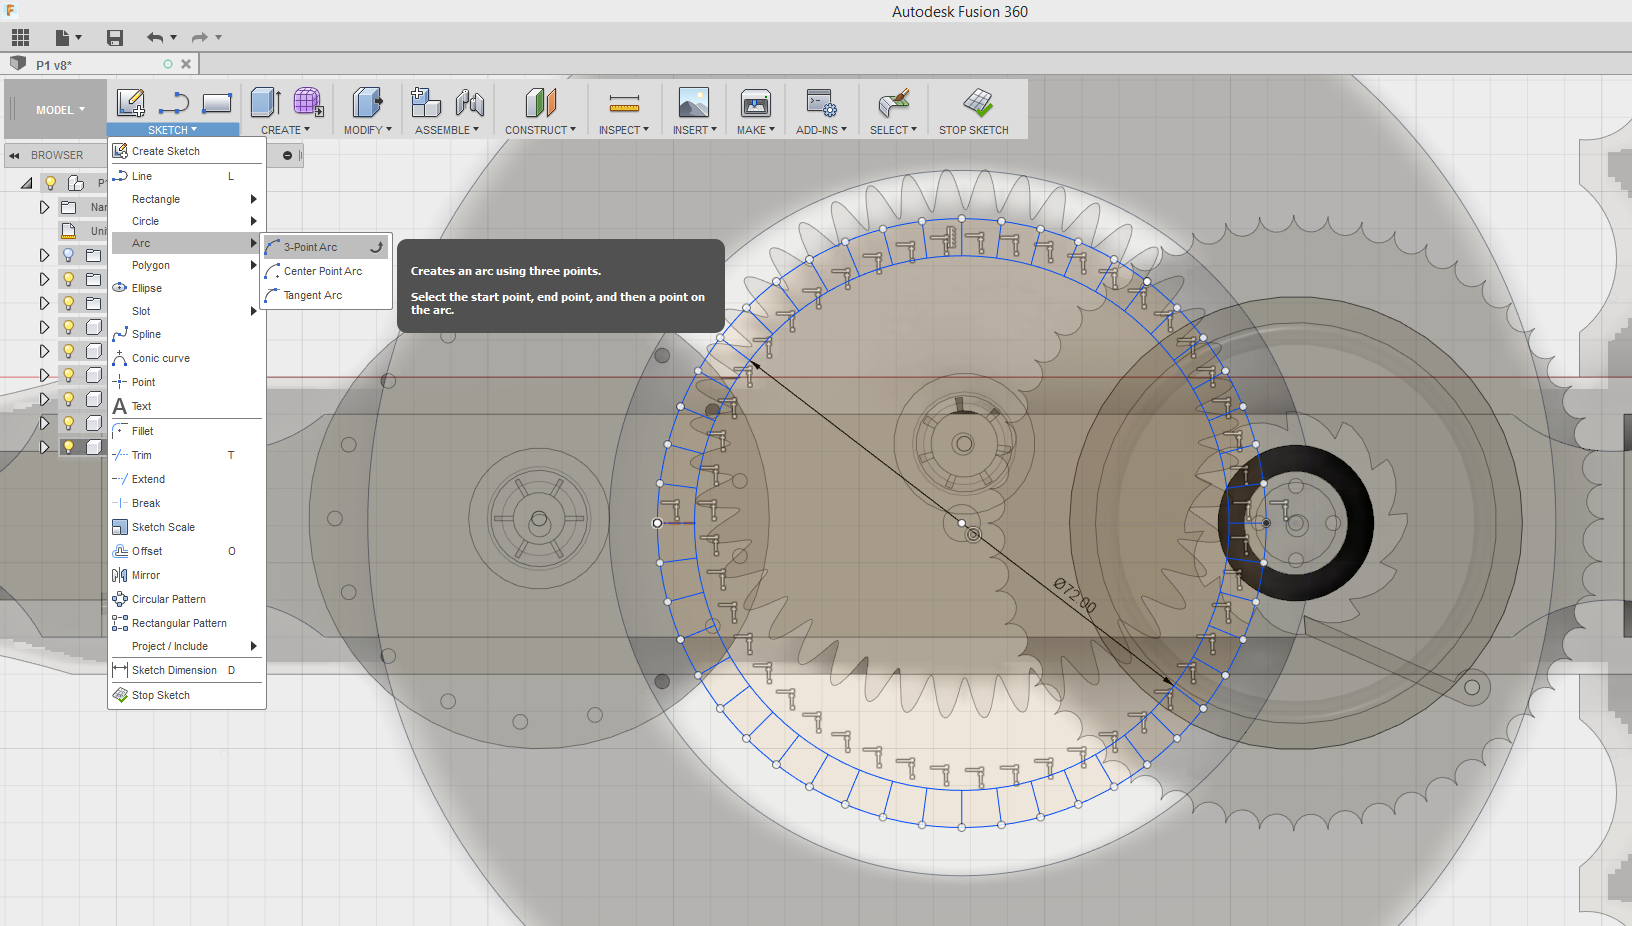Screen dimensions: 1632x926
Task: Toggle the highlighted last browser row bulb
Action: point(68,447)
